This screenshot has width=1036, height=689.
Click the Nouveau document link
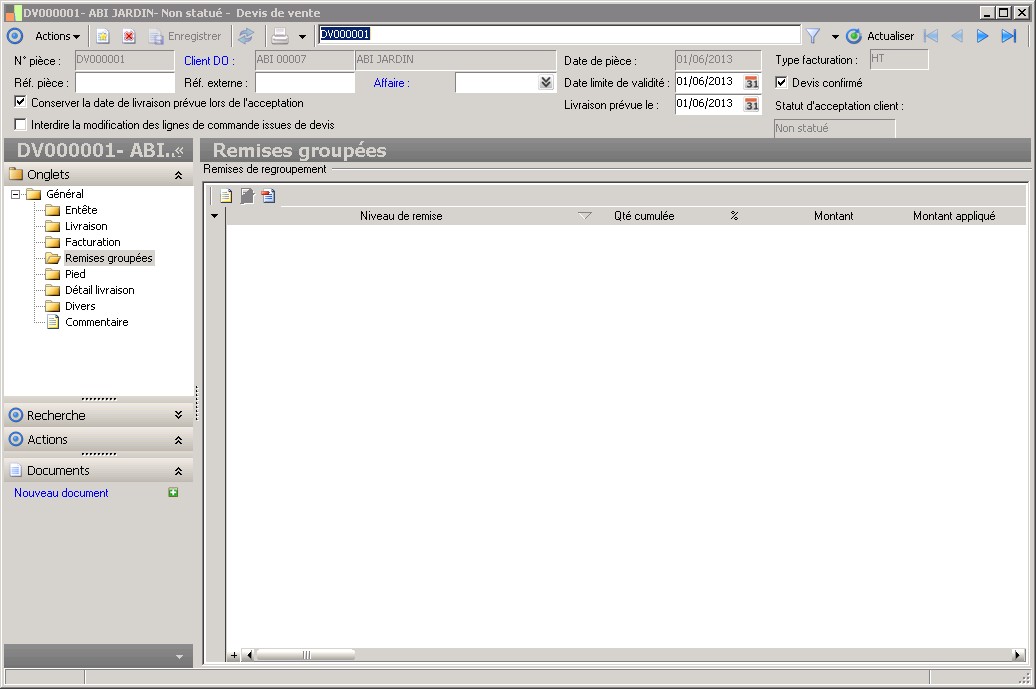point(61,493)
